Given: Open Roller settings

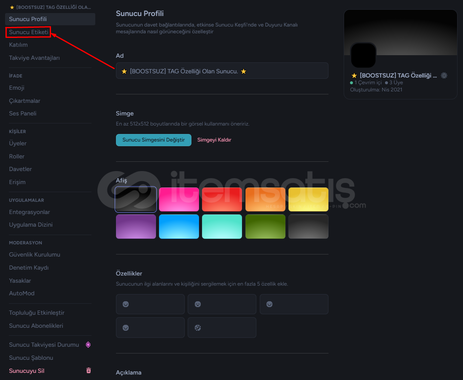Looking at the screenshot, I should [x=17, y=156].
